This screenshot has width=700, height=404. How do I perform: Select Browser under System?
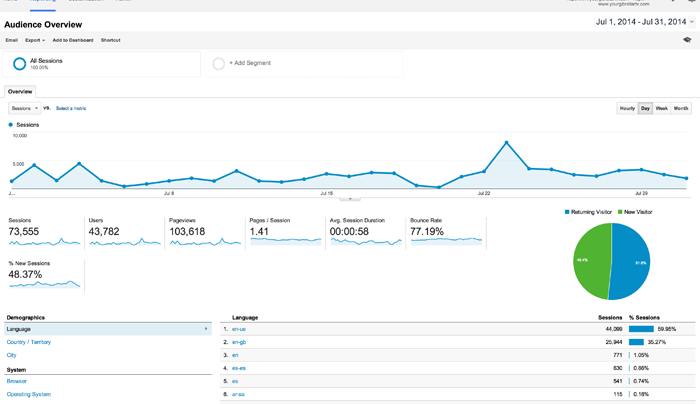click(x=17, y=381)
